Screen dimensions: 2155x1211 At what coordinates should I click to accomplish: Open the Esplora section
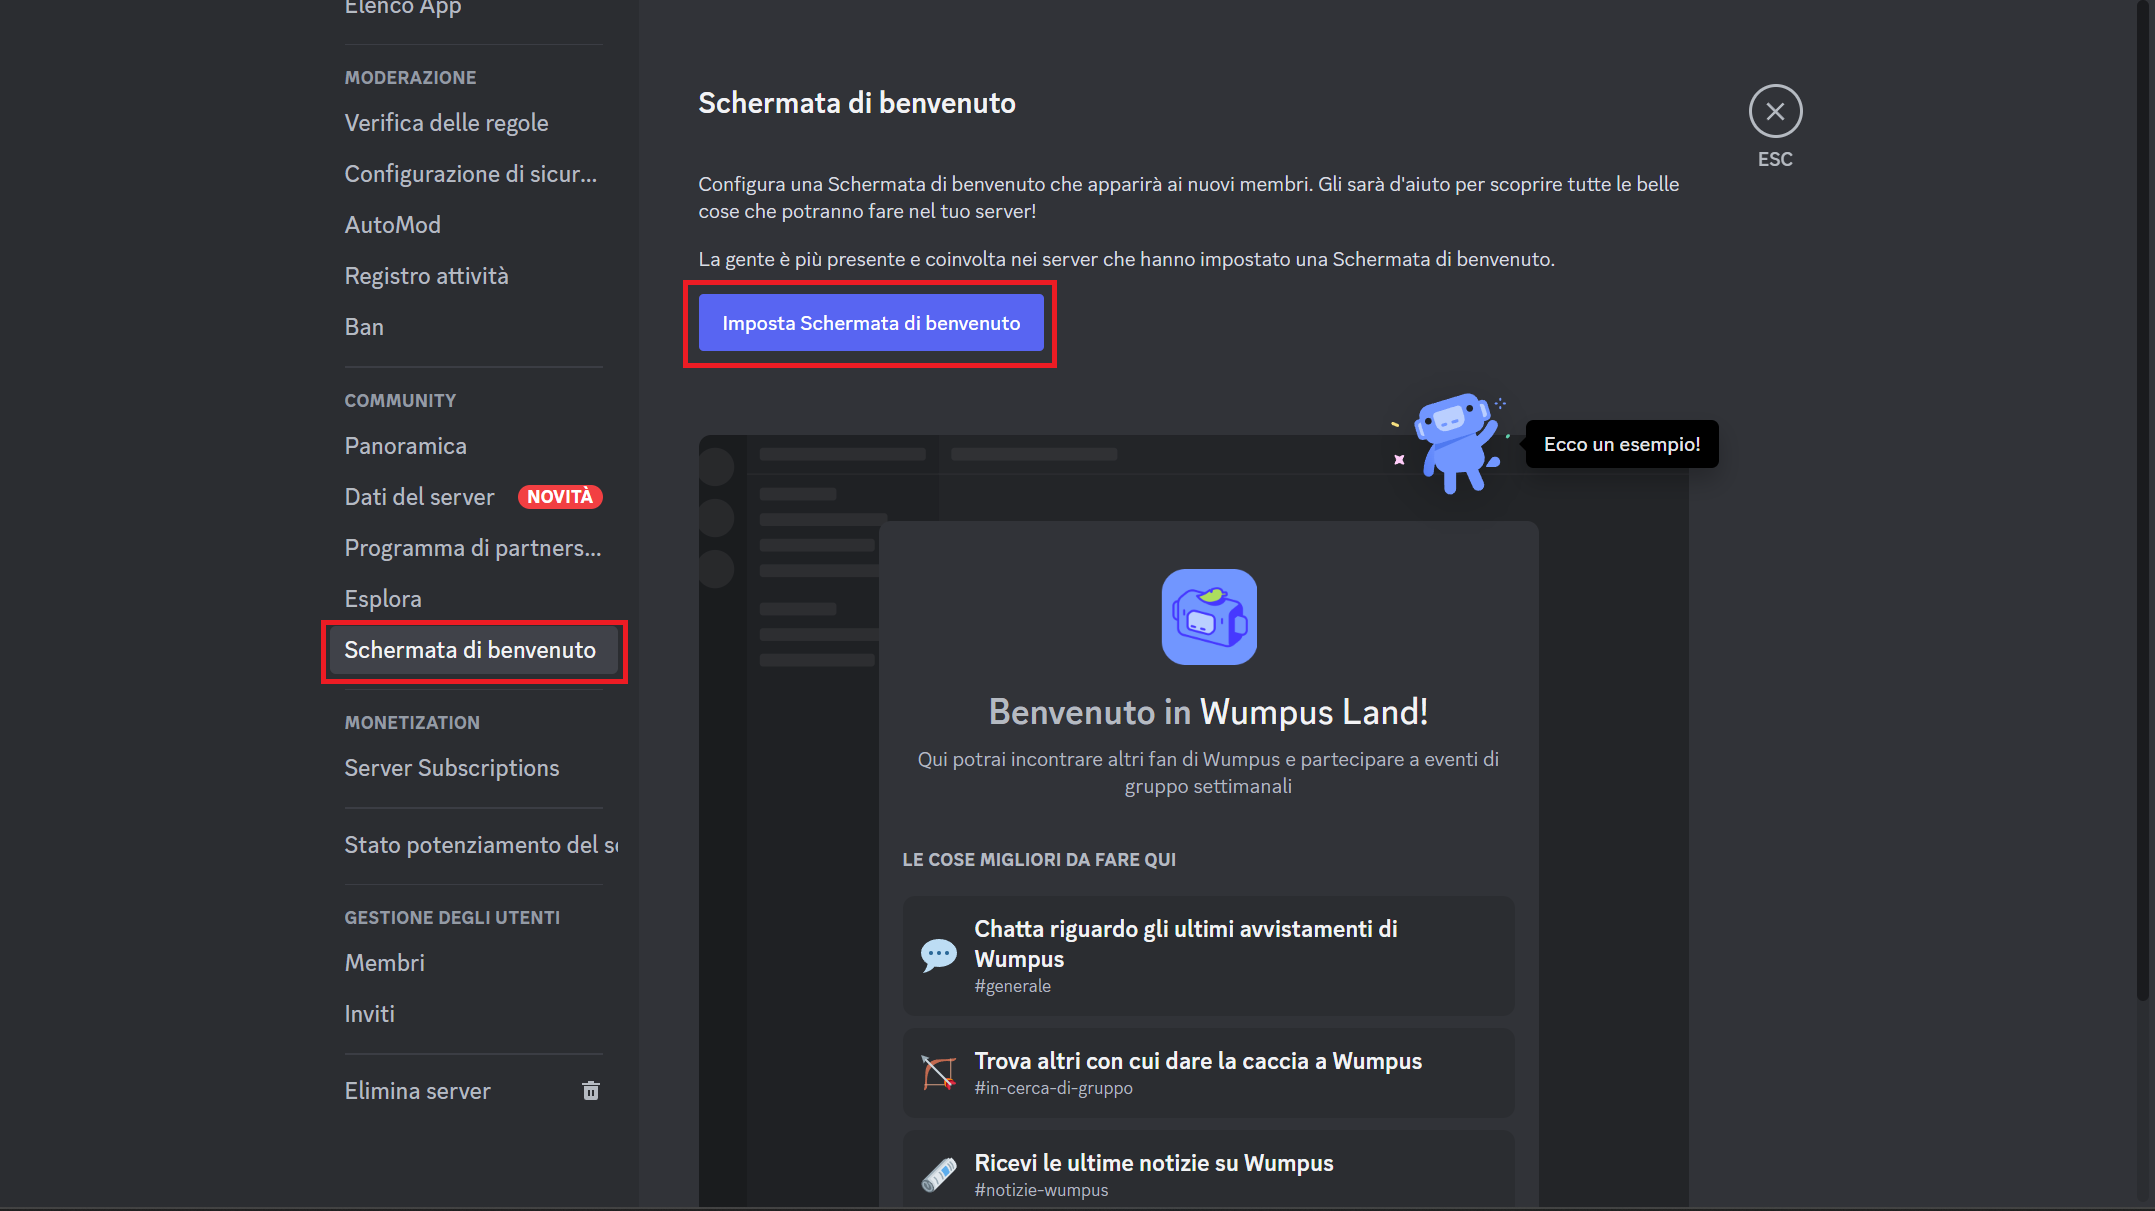tap(383, 598)
